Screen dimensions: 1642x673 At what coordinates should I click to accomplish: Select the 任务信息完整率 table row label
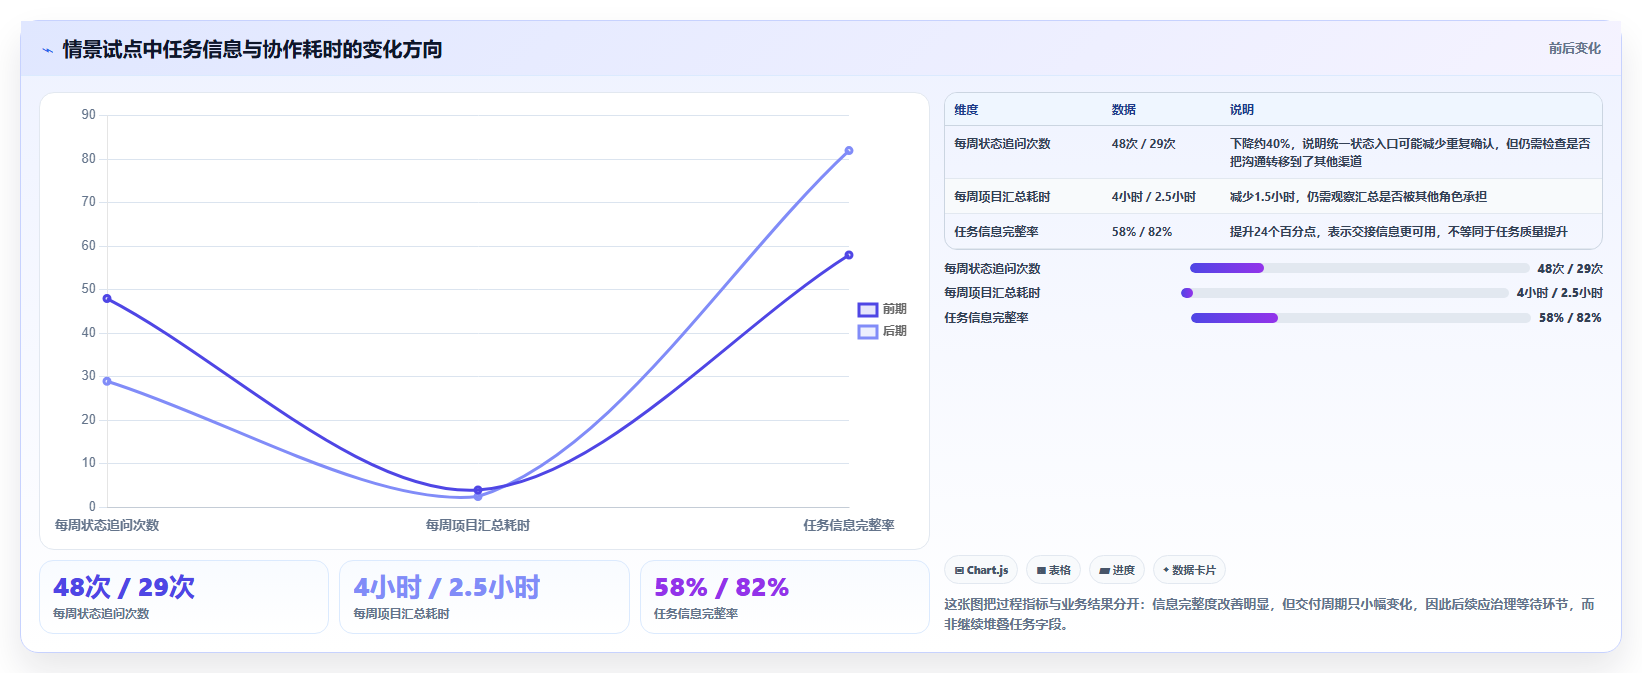point(996,232)
